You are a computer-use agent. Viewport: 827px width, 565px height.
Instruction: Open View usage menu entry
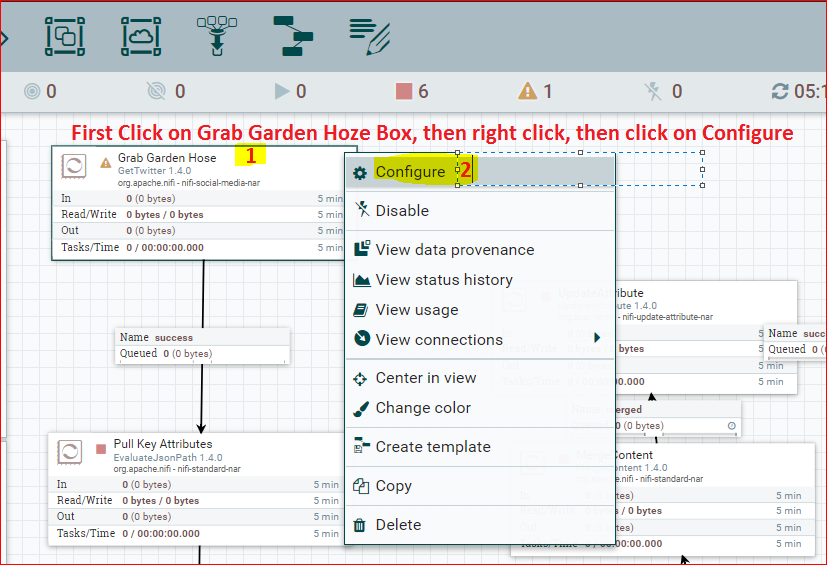pos(480,310)
